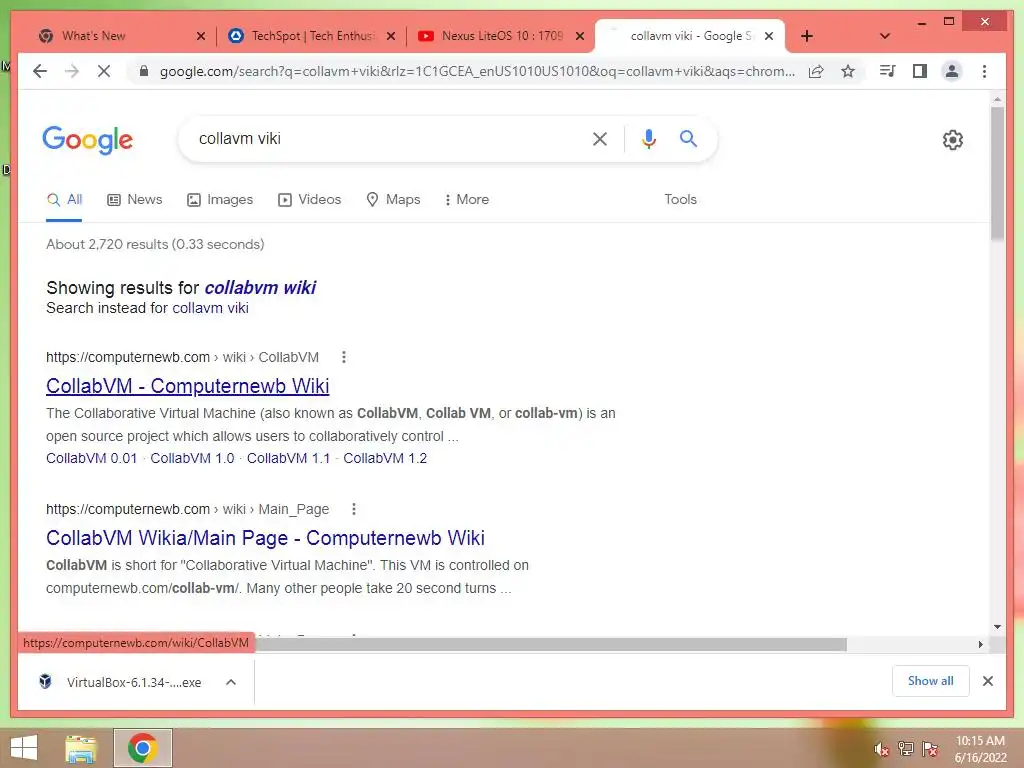Switch to the Nexus LiteOS 10 tab
This screenshot has width=1024, height=768.
pos(492,36)
